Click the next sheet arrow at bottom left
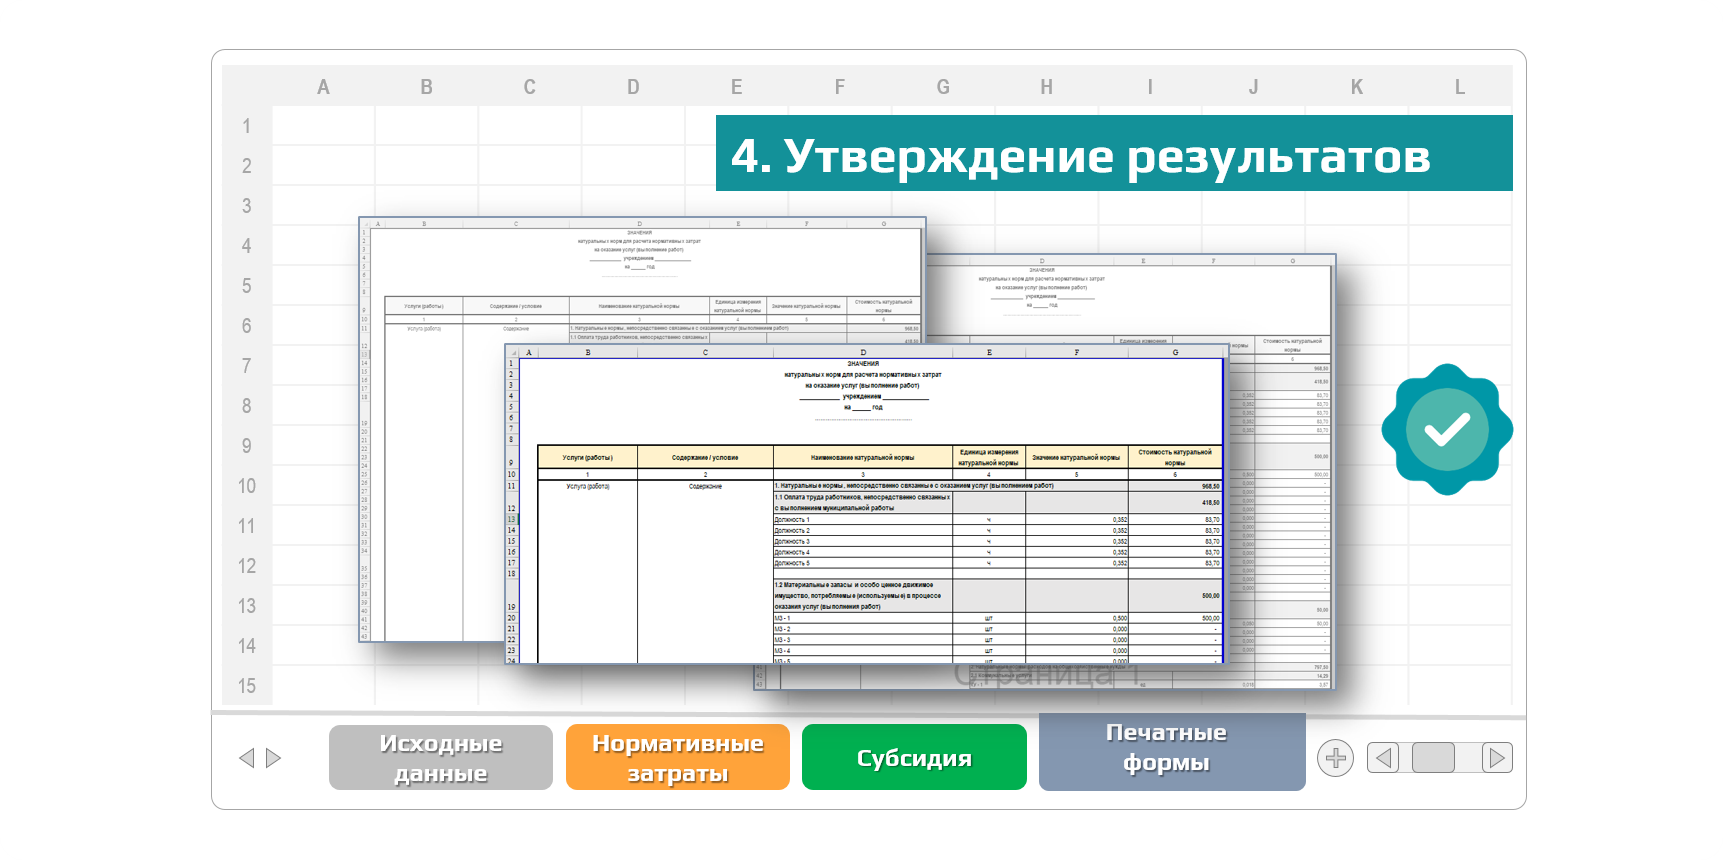Screen dimensions: 1723x860 (x=273, y=758)
